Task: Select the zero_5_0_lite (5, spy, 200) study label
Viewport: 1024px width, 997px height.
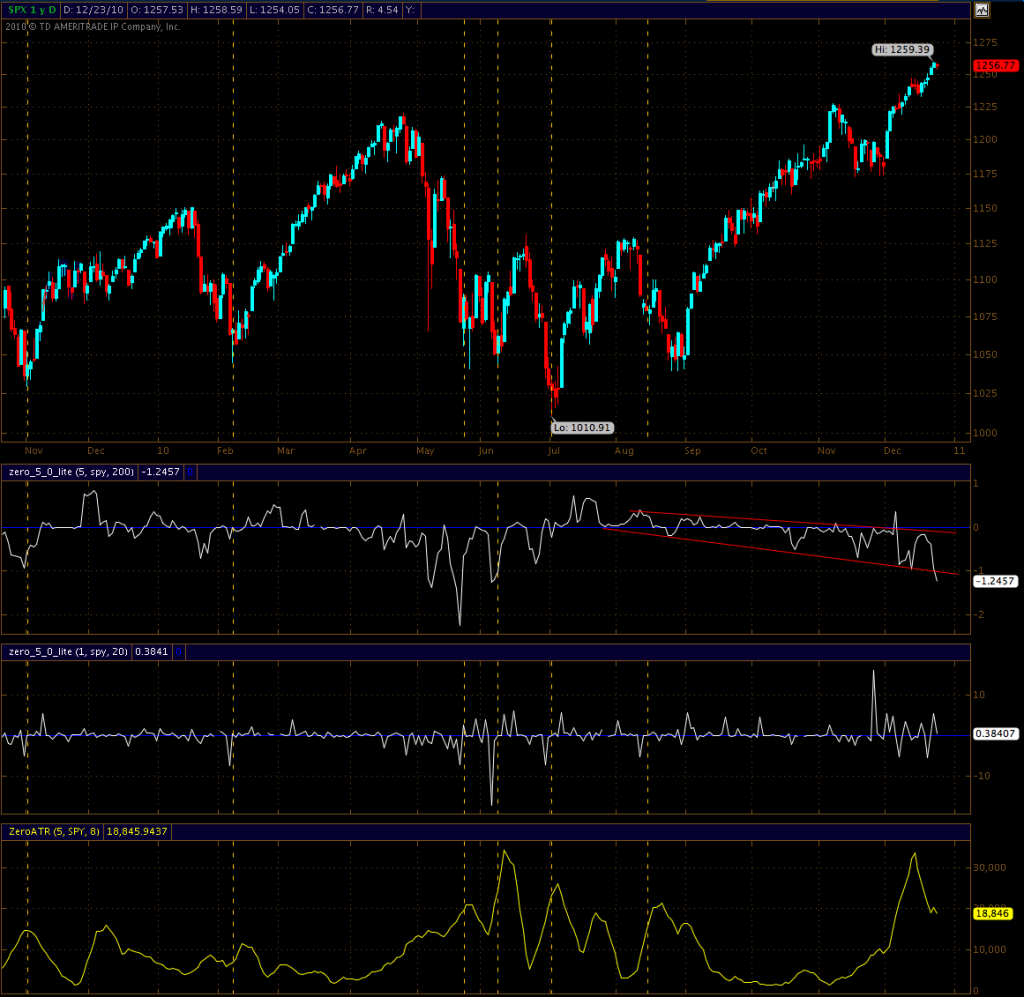Action: pos(70,471)
